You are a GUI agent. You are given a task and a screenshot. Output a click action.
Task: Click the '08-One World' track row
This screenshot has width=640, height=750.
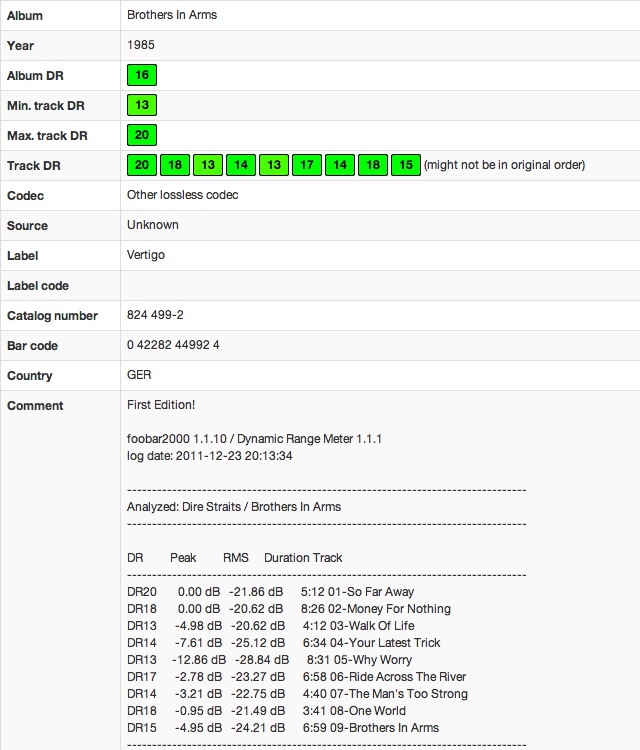[266, 711]
